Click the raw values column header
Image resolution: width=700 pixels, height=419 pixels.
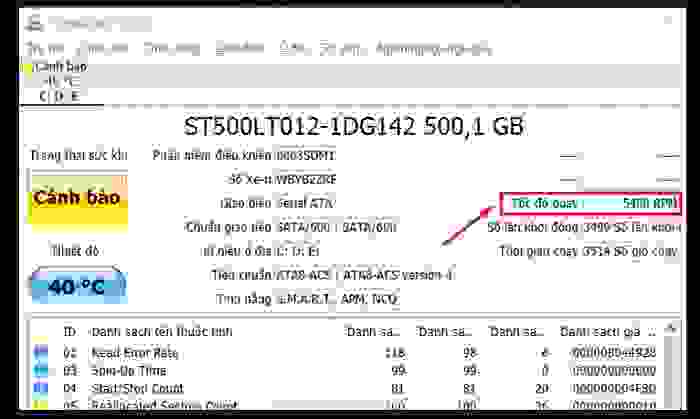click(x=608, y=332)
